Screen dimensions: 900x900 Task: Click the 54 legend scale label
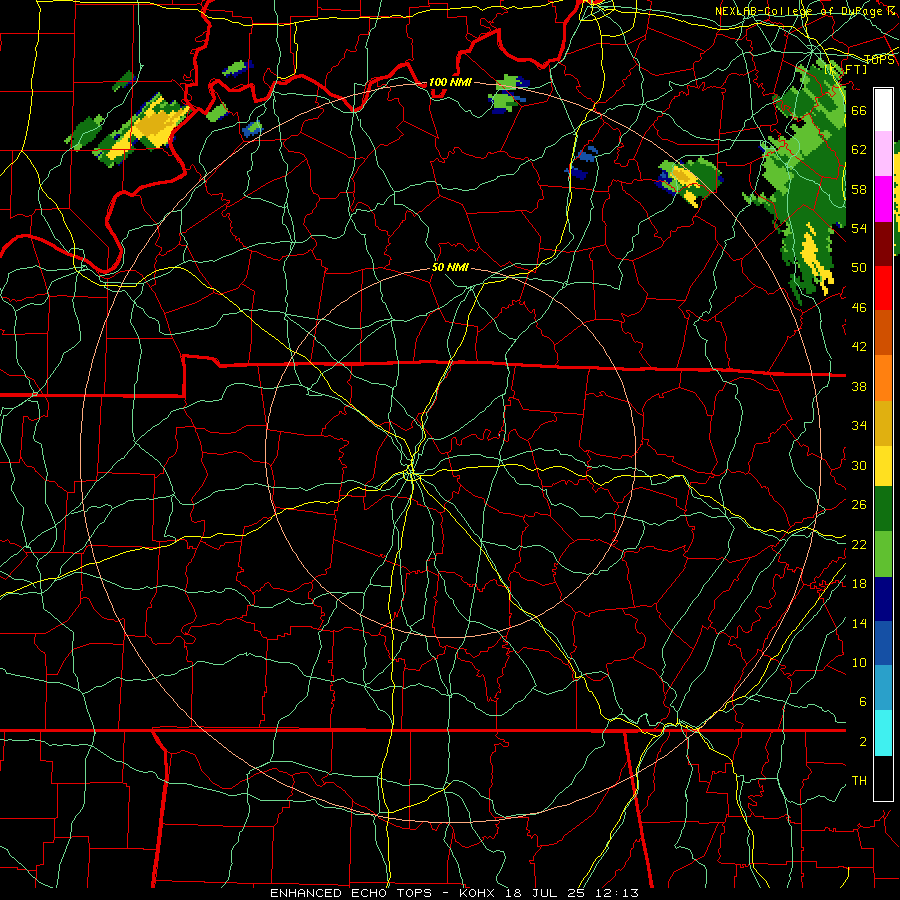(859, 228)
